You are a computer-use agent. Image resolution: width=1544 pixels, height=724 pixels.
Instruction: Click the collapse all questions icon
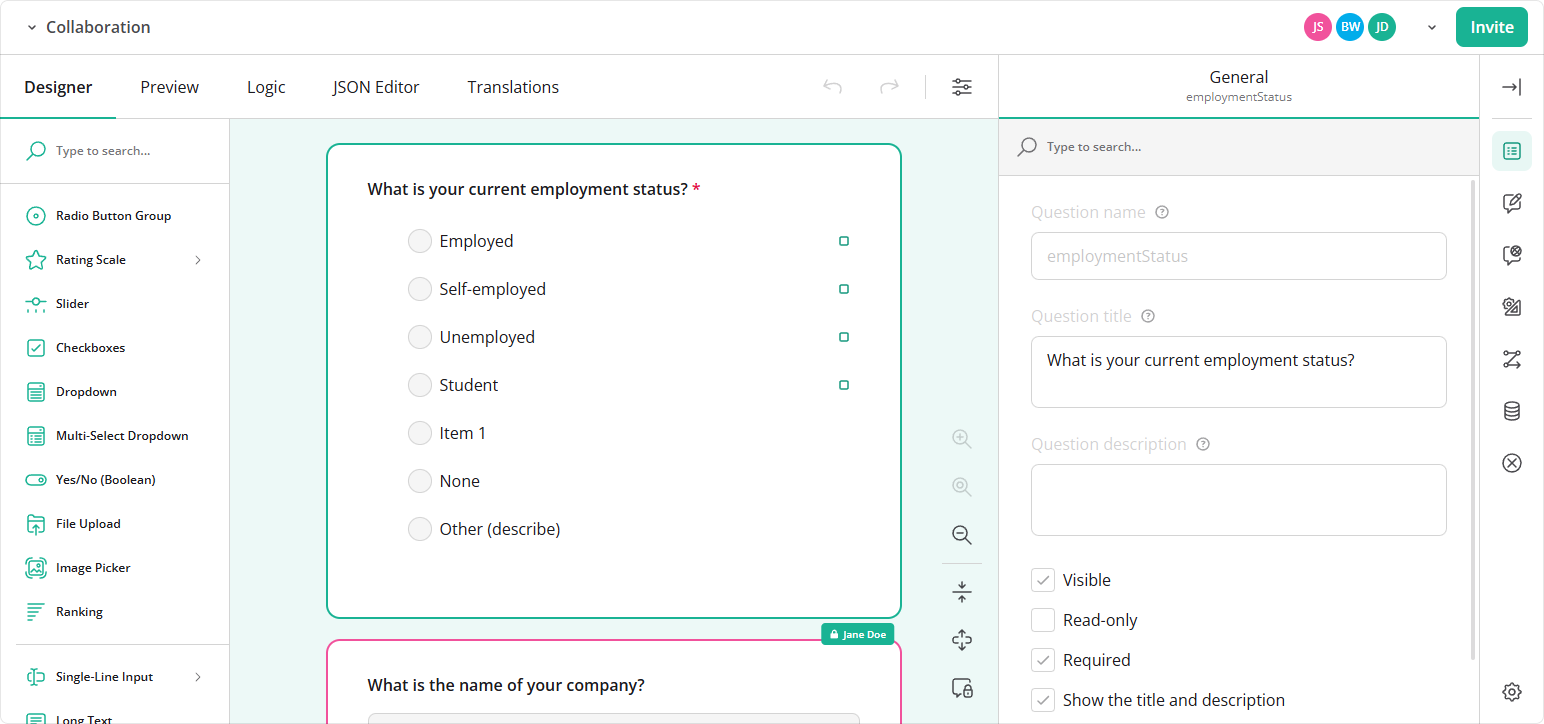click(962, 592)
